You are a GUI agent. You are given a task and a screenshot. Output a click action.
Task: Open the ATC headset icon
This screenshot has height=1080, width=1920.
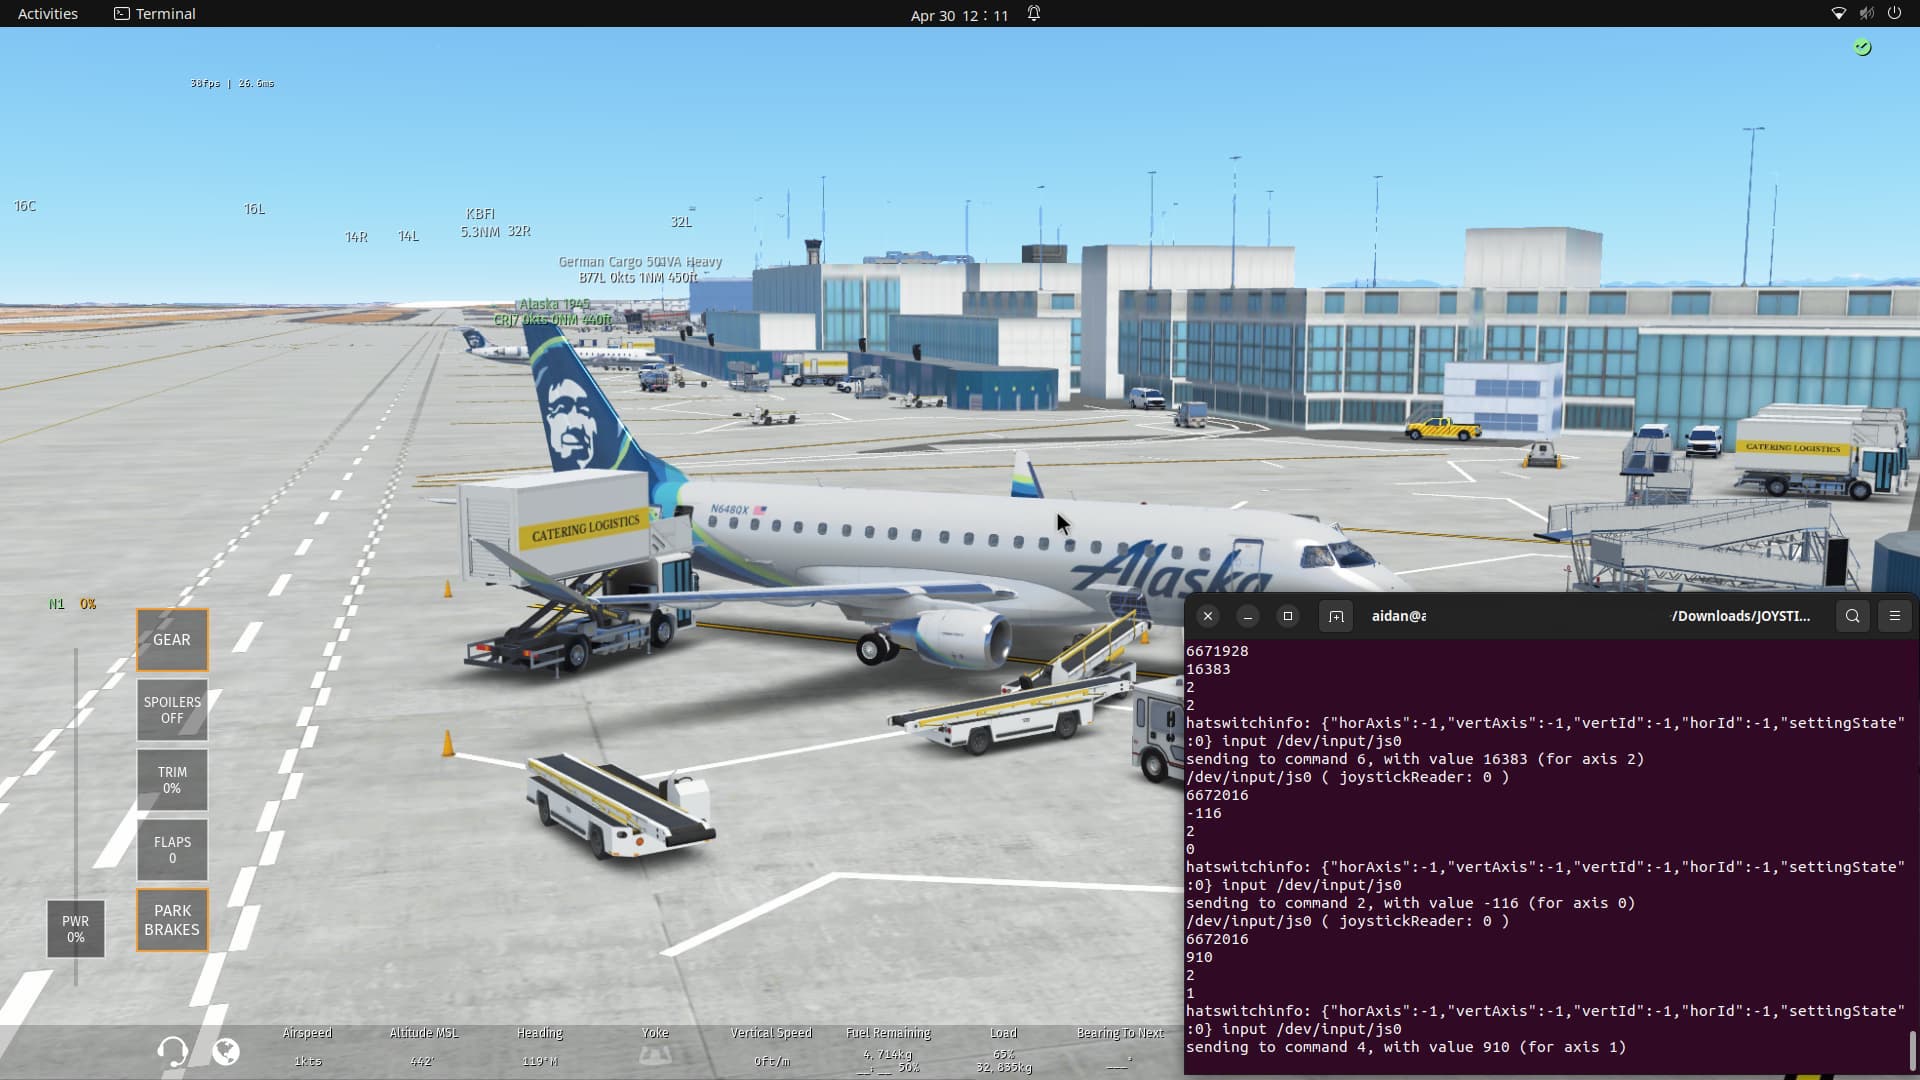tap(172, 1051)
